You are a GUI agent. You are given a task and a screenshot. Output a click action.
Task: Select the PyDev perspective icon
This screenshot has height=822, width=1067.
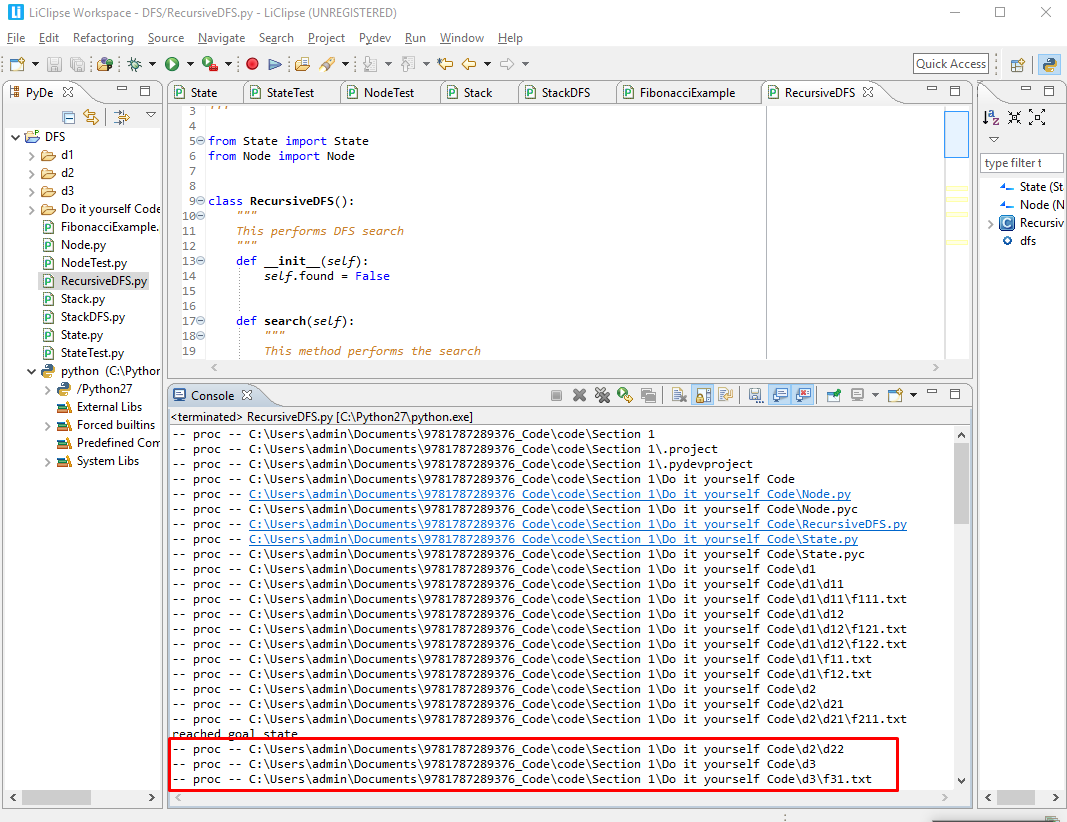click(x=1049, y=65)
